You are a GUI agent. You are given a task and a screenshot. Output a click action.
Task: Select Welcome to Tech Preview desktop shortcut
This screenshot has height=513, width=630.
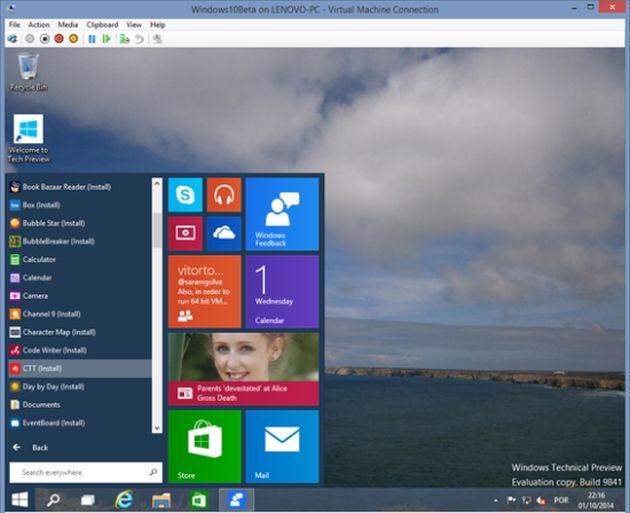(x=29, y=139)
